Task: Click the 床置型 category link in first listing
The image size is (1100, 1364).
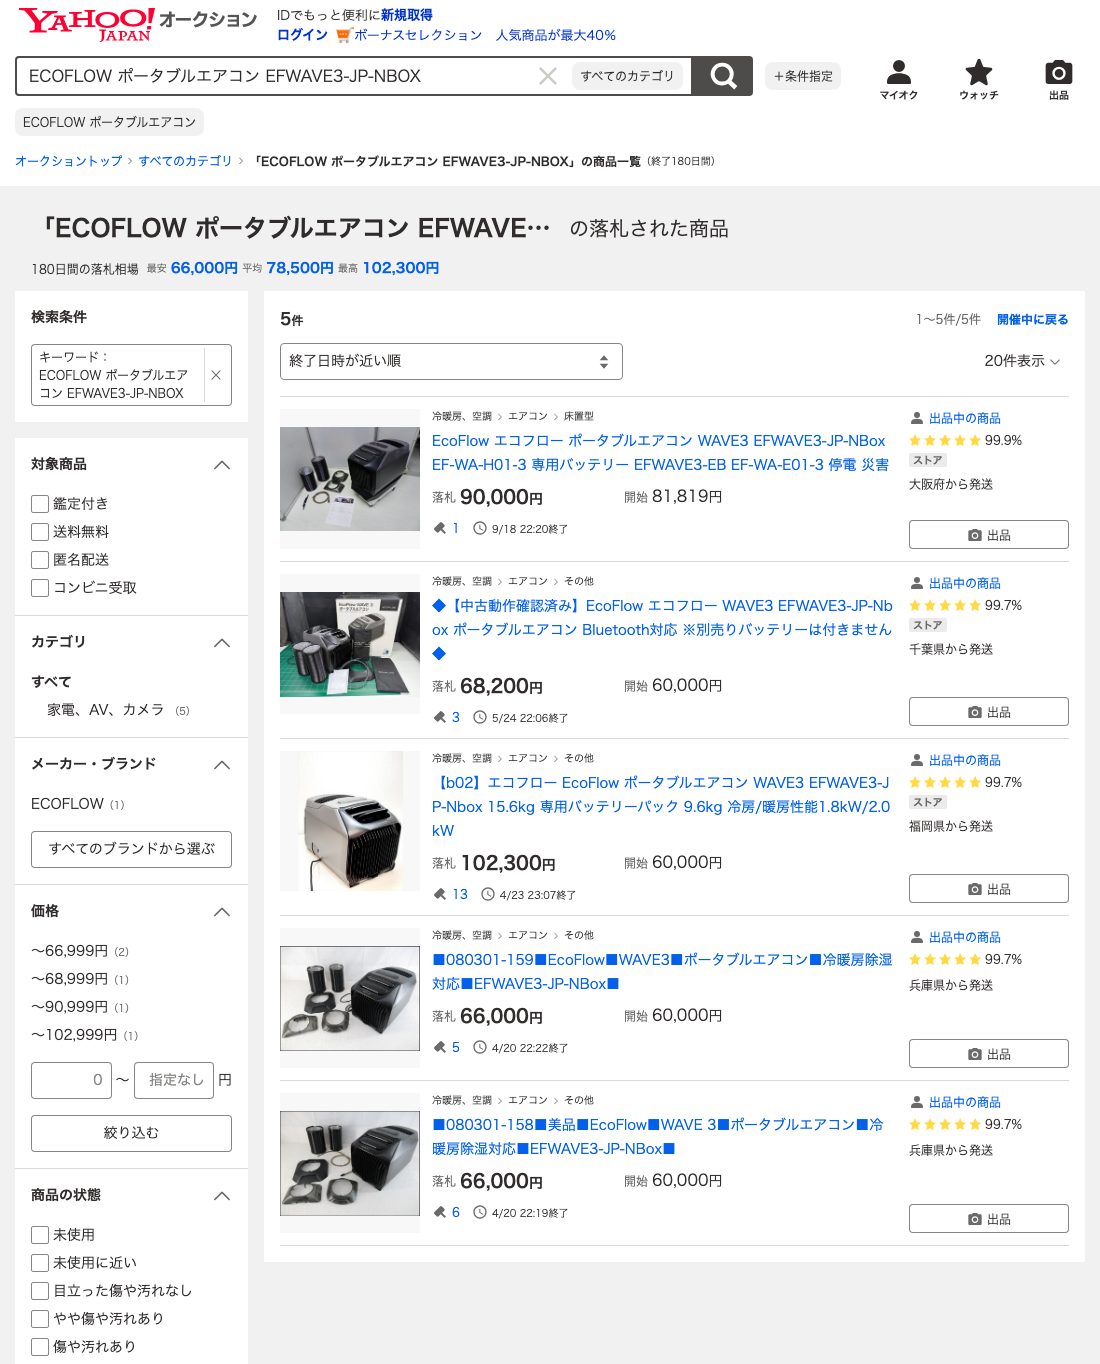Action: pyautogui.click(x=579, y=416)
